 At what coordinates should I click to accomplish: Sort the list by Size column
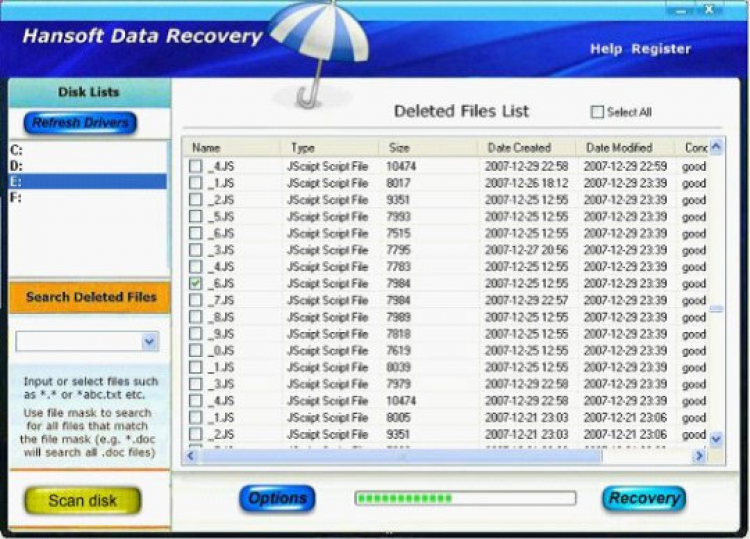pyautogui.click(x=429, y=148)
